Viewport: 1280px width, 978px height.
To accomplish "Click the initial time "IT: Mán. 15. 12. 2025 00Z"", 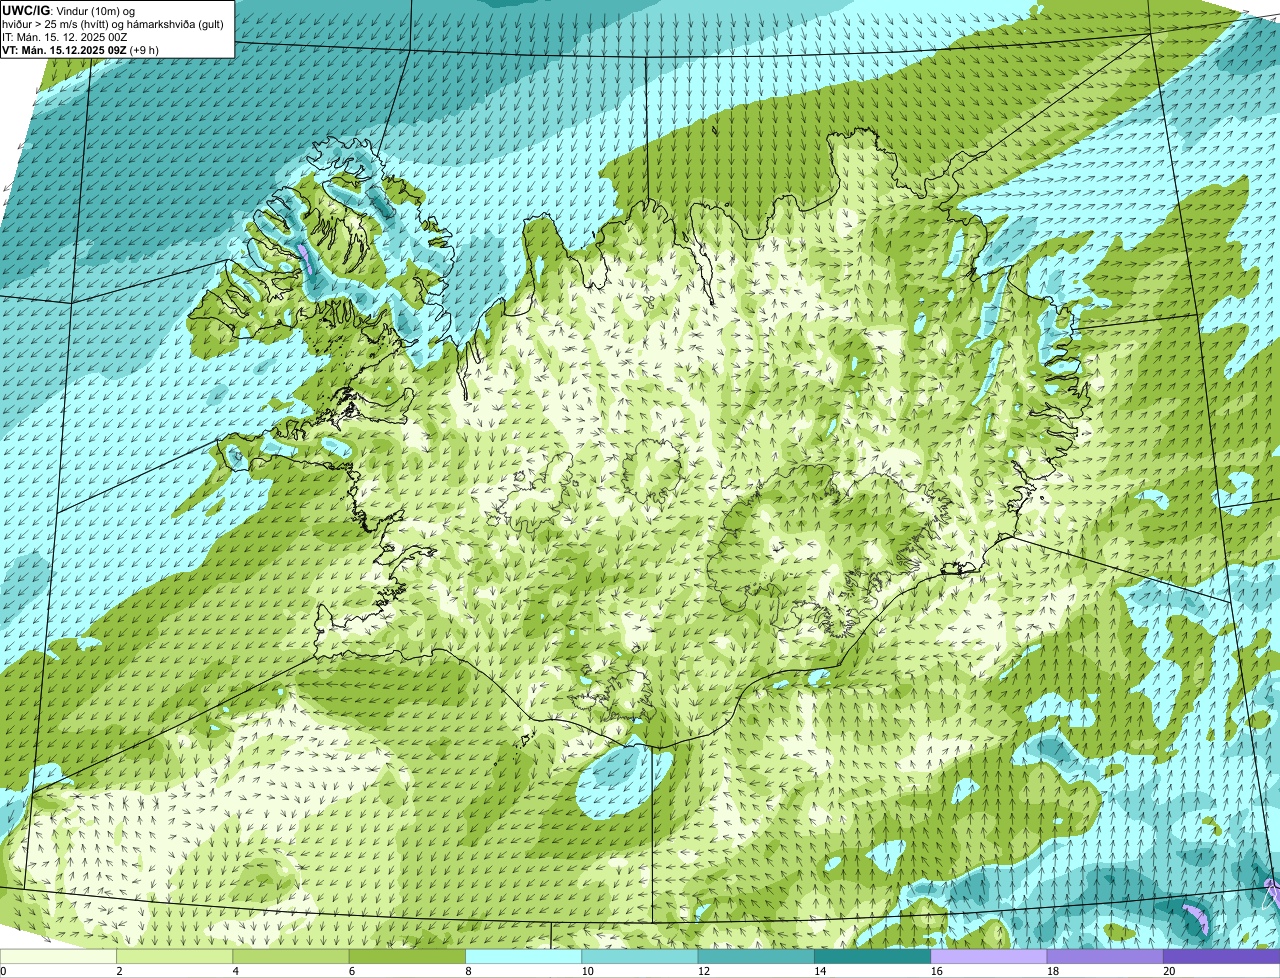I will pyautogui.click(x=65, y=37).
